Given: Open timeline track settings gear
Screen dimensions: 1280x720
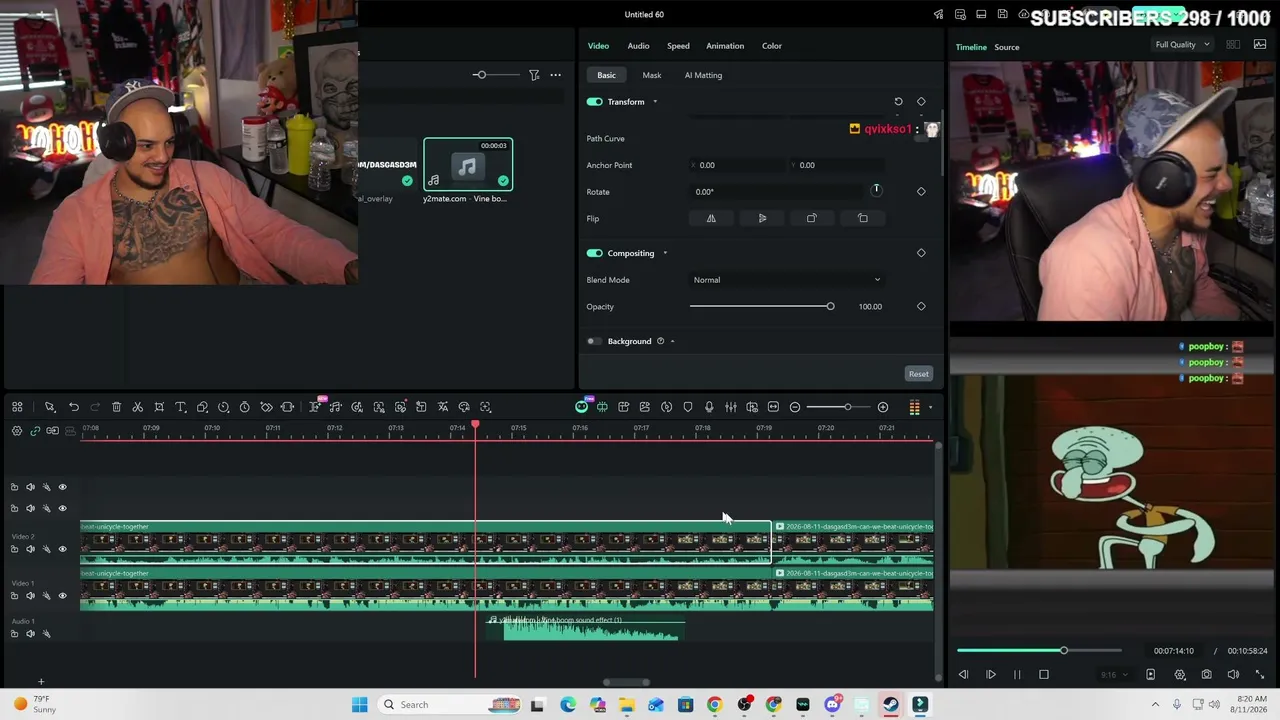Looking at the screenshot, I should click(17, 431).
